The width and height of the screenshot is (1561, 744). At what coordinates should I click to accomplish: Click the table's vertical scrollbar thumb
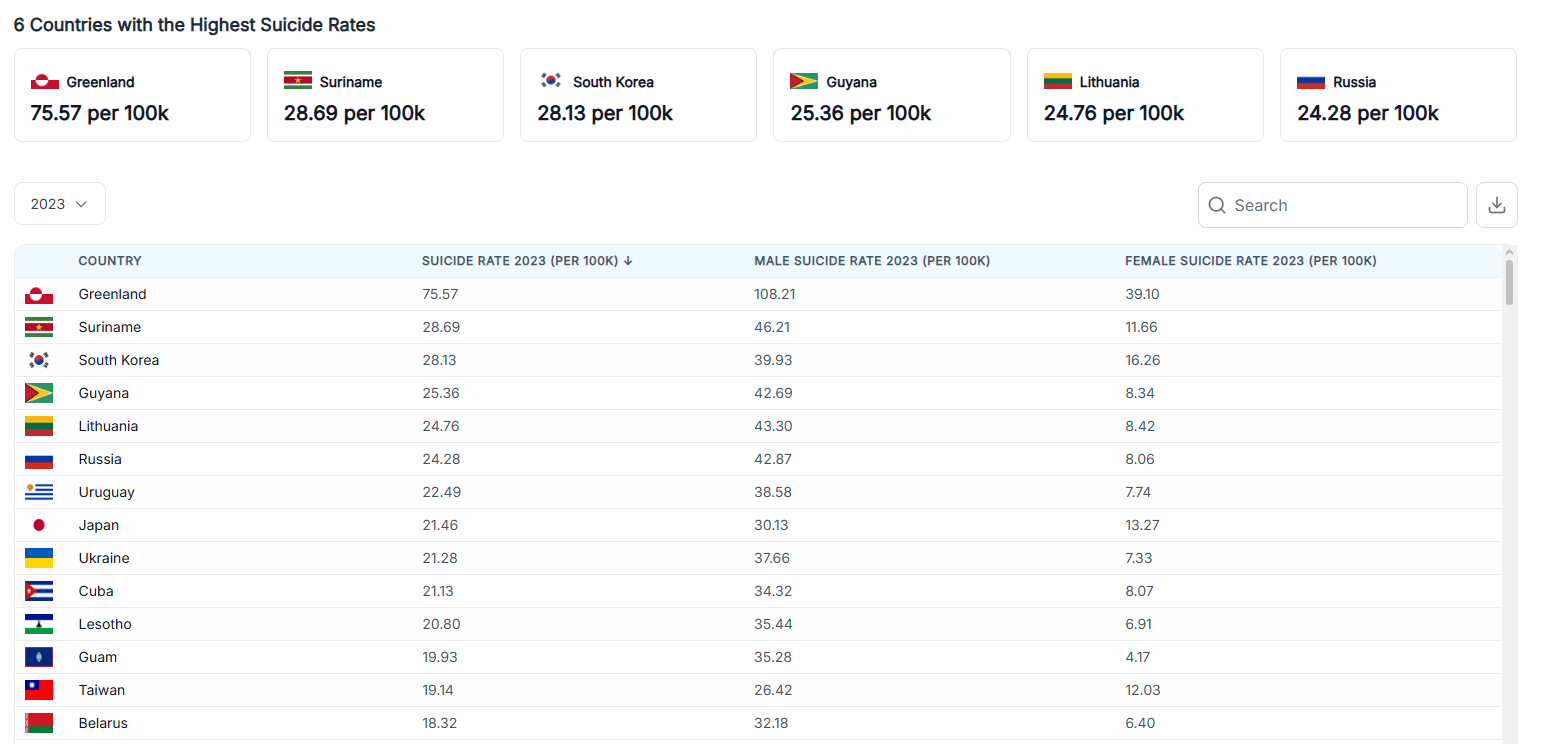(1509, 282)
